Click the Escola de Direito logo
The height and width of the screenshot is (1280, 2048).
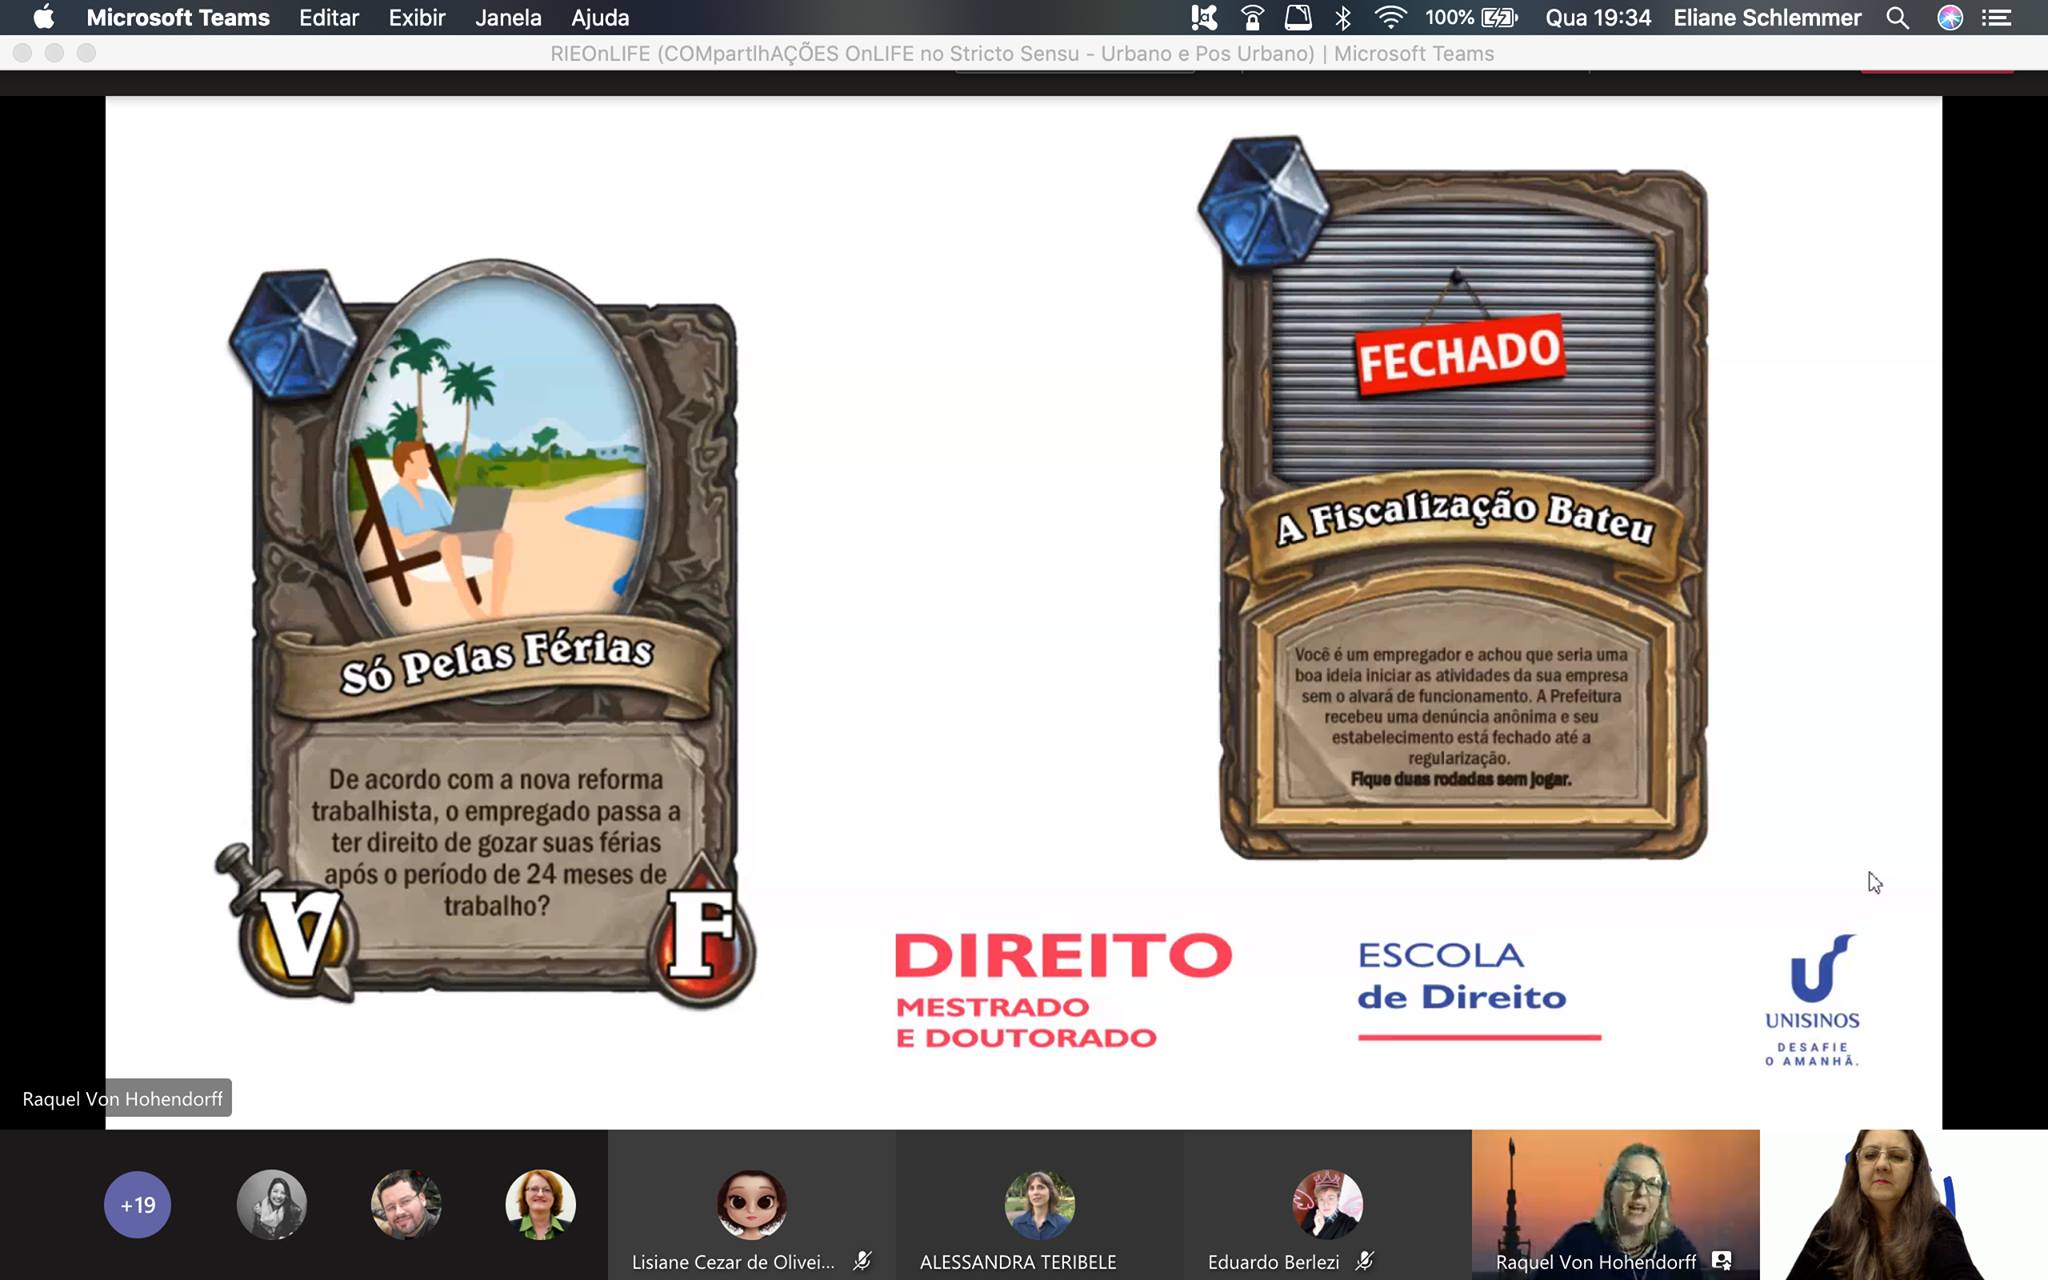(1478, 990)
